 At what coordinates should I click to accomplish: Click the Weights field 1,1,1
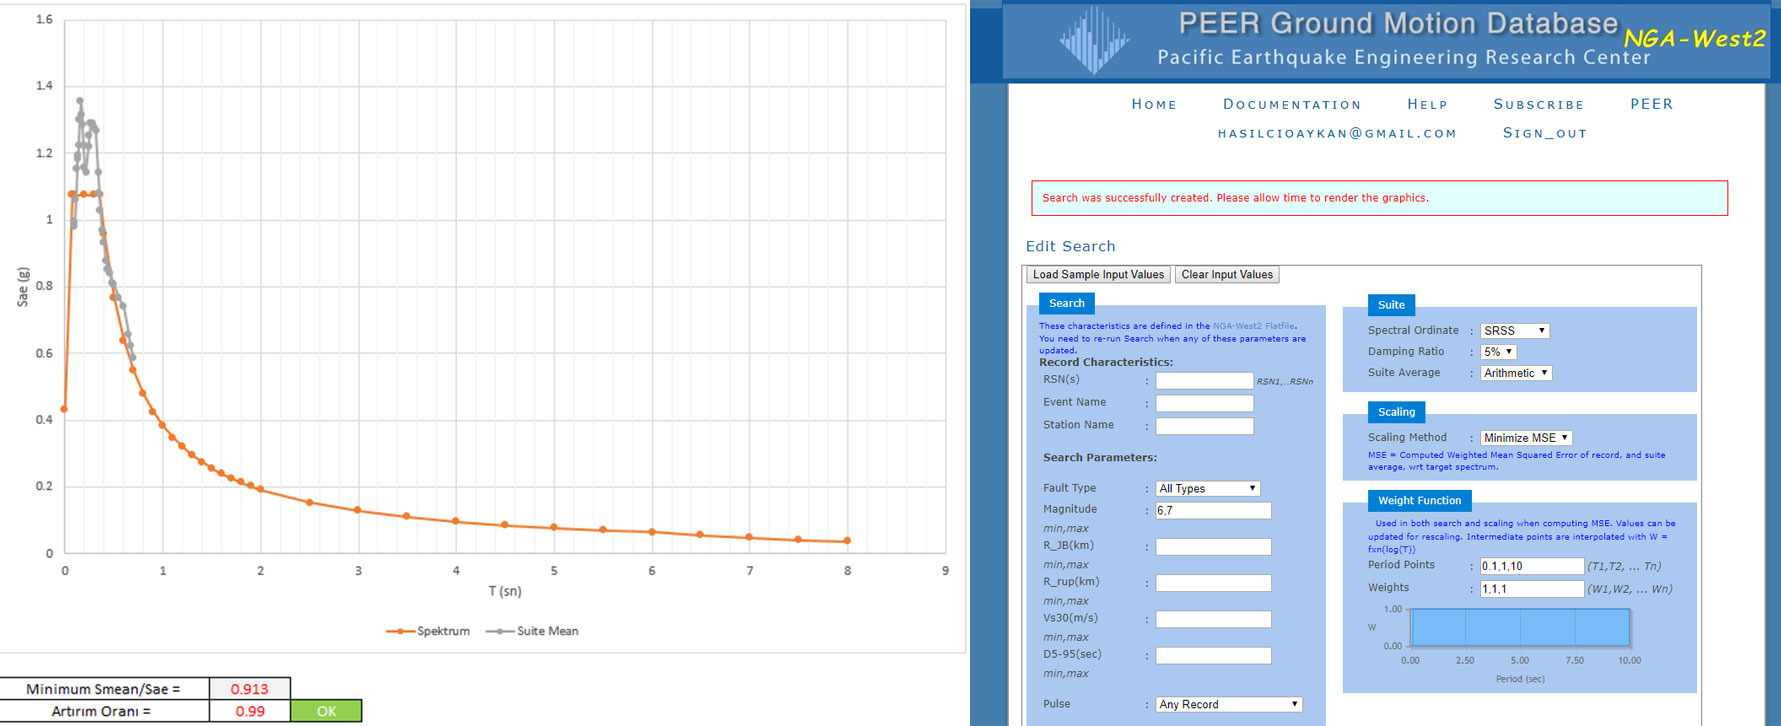tap(1532, 589)
